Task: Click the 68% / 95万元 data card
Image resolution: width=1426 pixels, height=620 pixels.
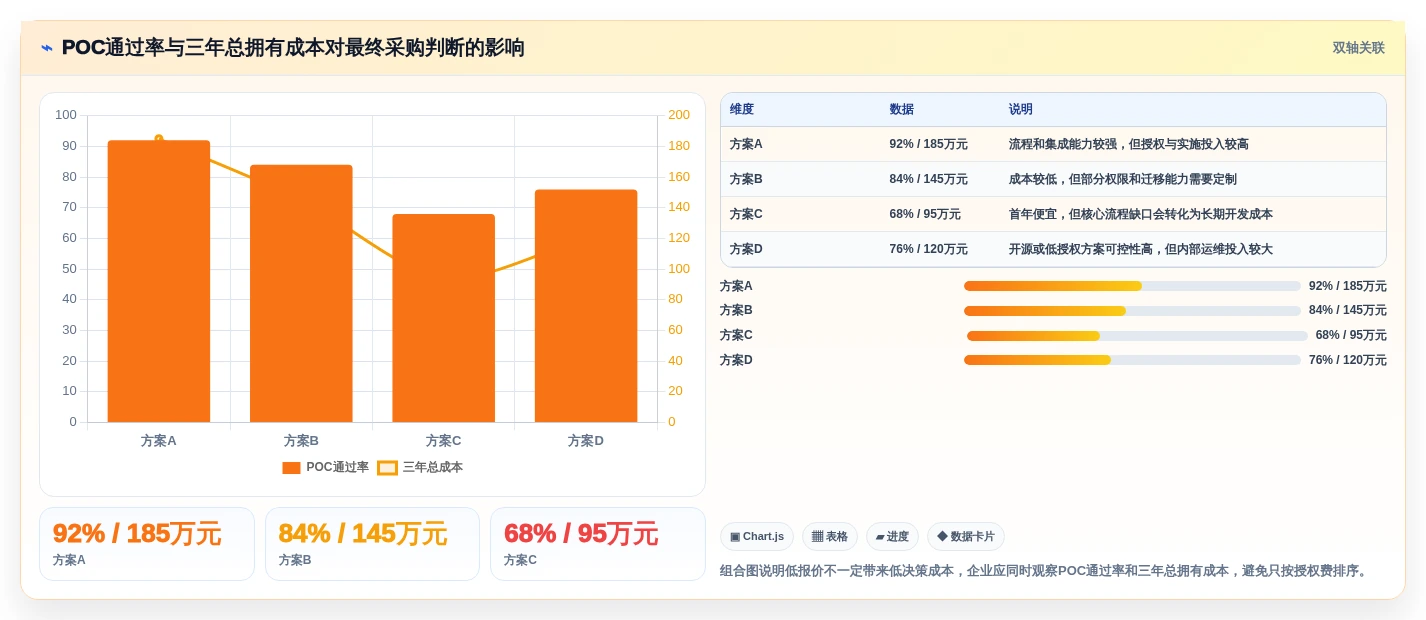Action: [x=598, y=544]
